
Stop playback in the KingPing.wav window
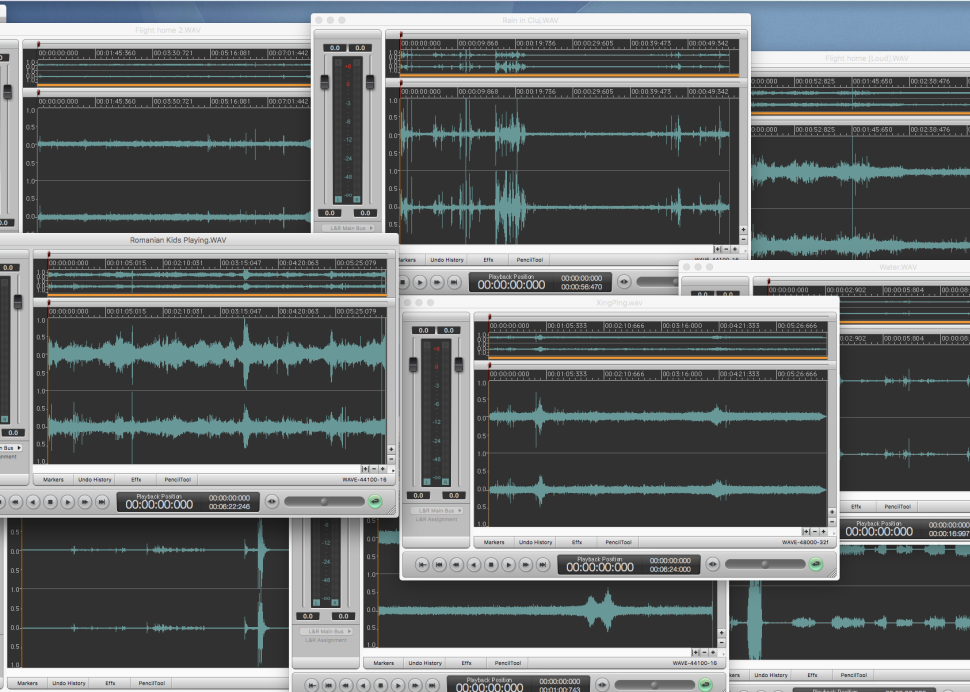(491, 565)
